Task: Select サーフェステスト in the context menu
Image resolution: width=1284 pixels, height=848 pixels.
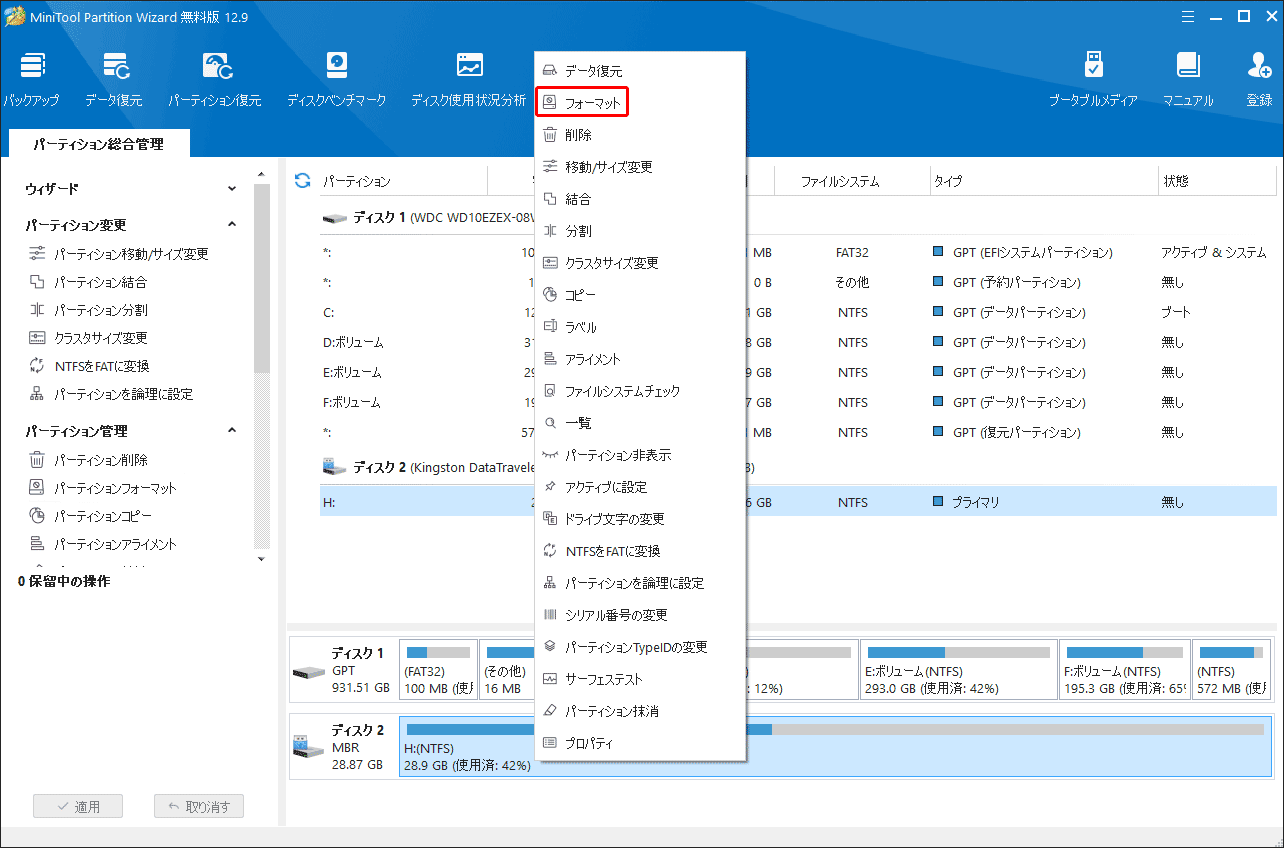Action: point(640,679)
